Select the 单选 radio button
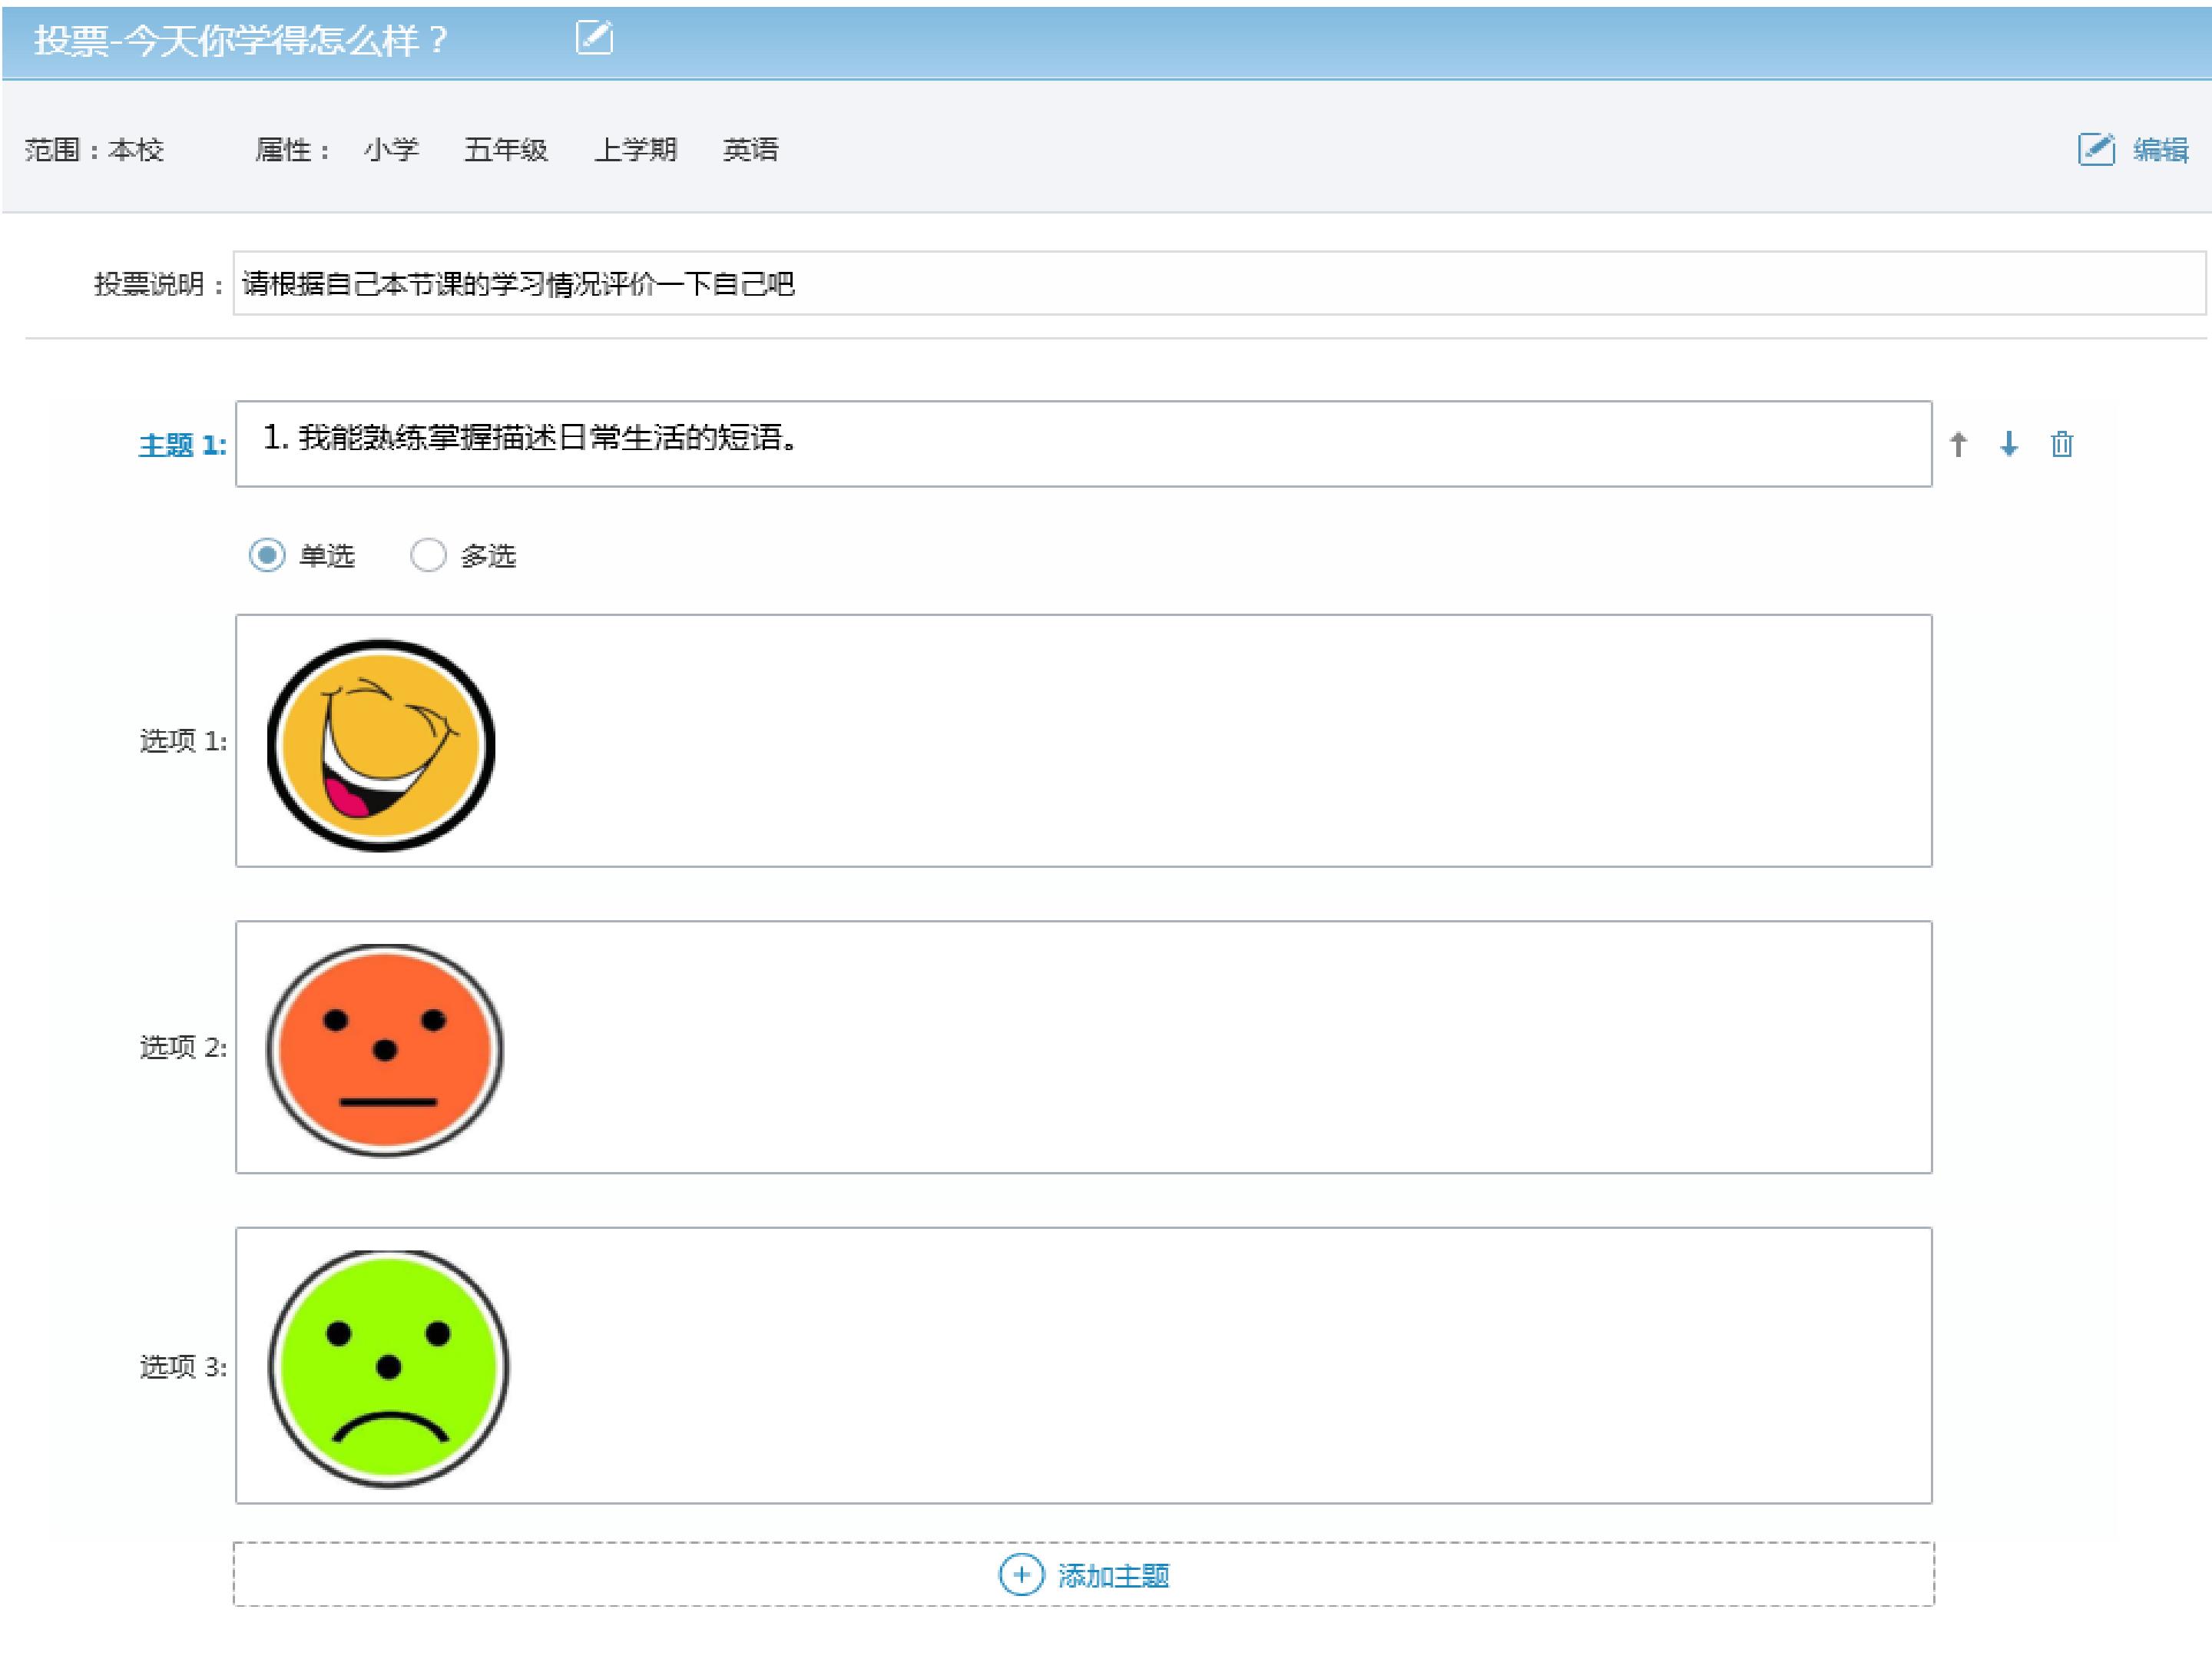Screen dimensions: 2212x1659 tap(267, 555)
